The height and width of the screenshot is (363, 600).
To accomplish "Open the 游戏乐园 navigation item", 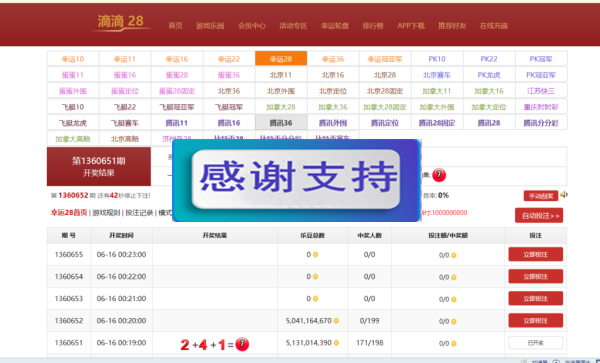I will coord(210,26).
